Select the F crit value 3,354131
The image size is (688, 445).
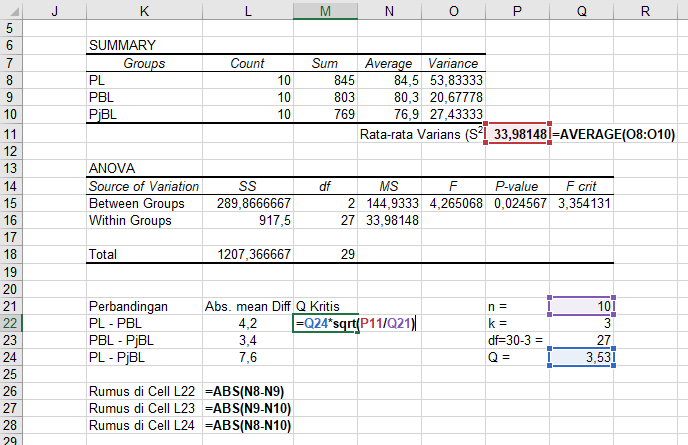tap(579, 203)
